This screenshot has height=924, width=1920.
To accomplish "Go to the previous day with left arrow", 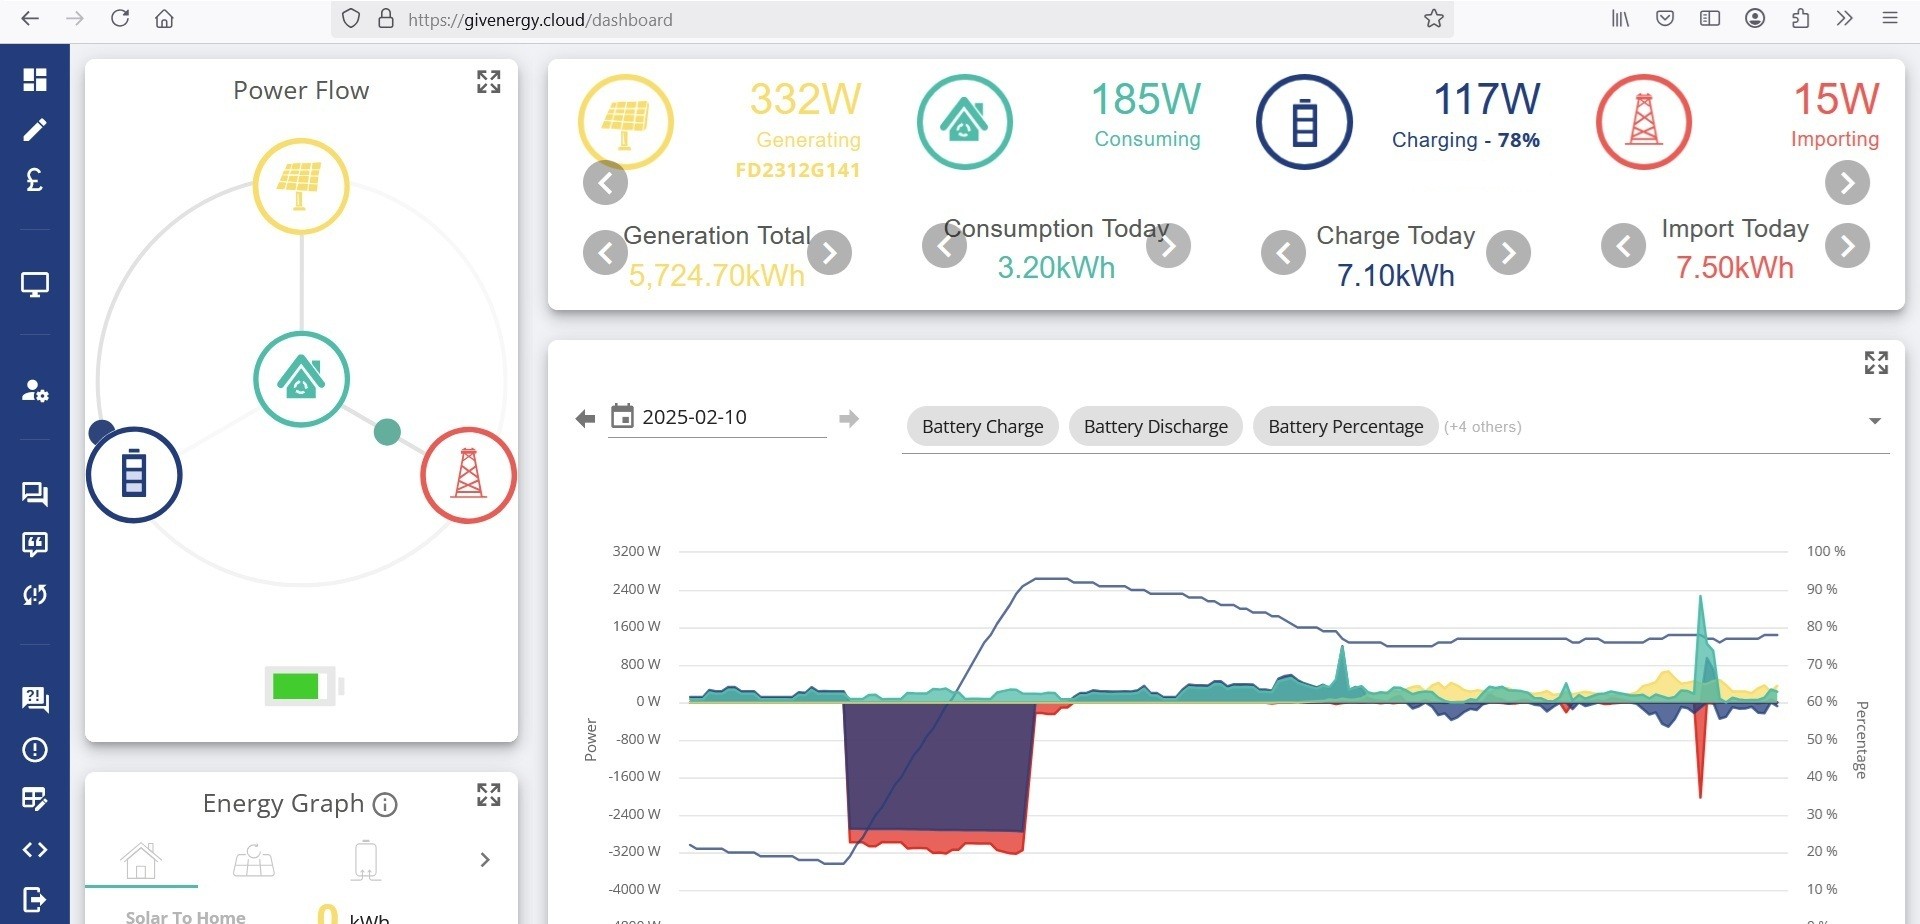I will point(585,419).
